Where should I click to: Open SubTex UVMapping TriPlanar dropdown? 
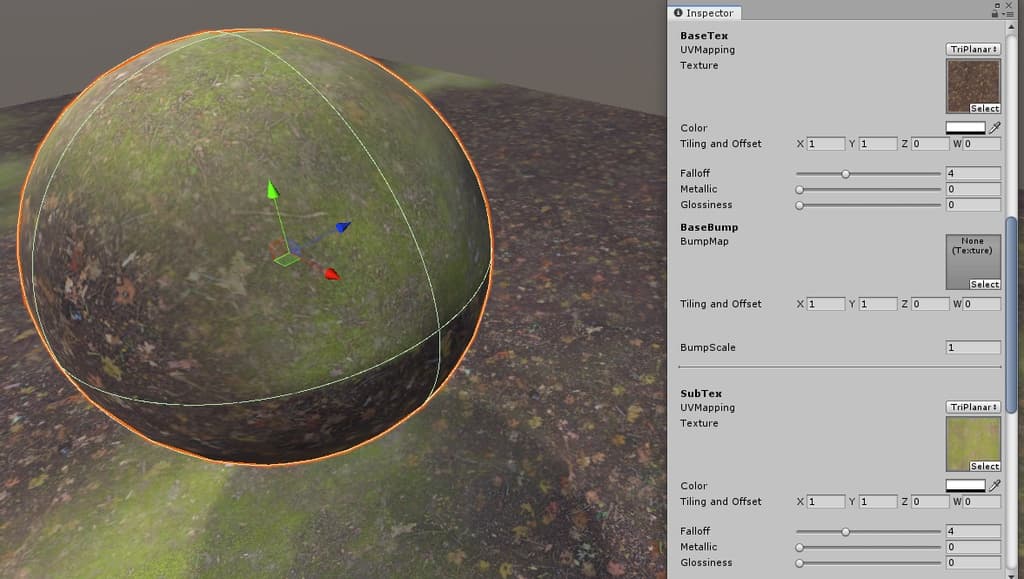[x=973, y=408]
